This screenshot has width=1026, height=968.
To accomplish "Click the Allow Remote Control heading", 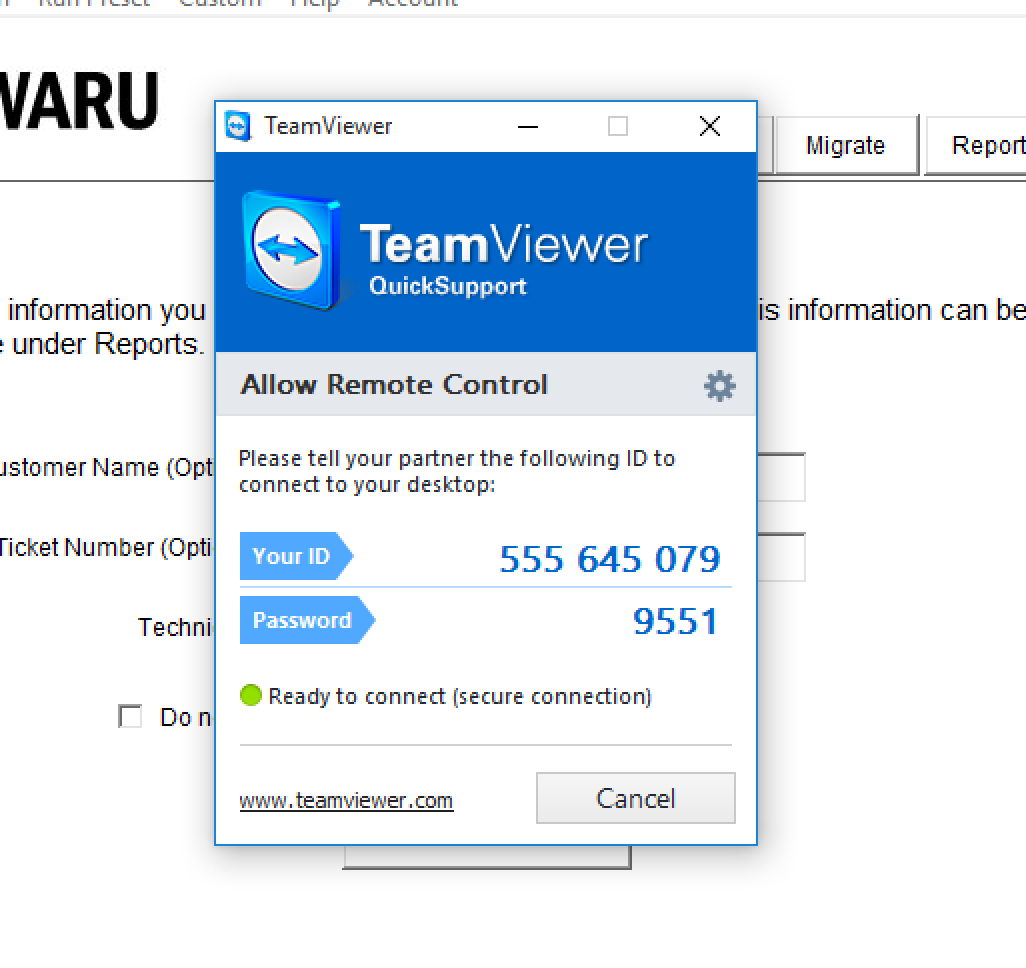I will (x=394, y=384).
